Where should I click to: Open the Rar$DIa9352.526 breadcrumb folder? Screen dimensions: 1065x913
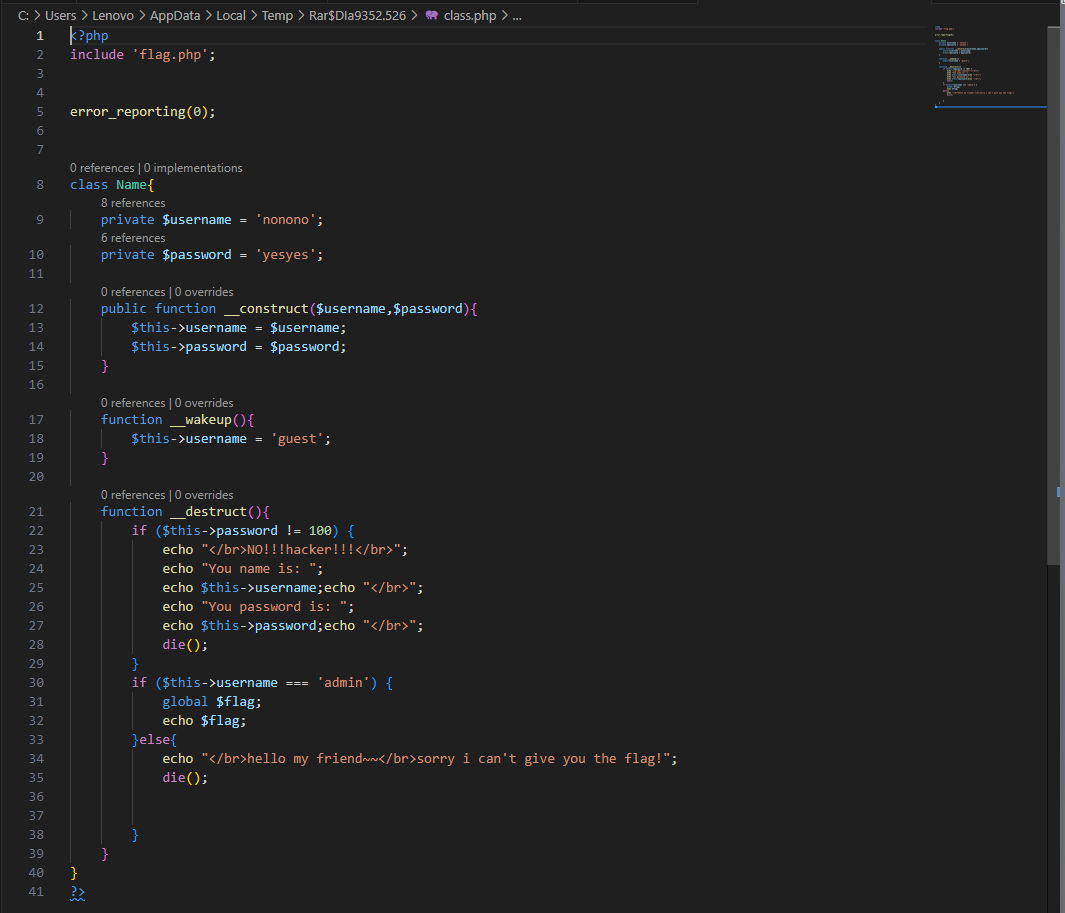coord(357,15)
